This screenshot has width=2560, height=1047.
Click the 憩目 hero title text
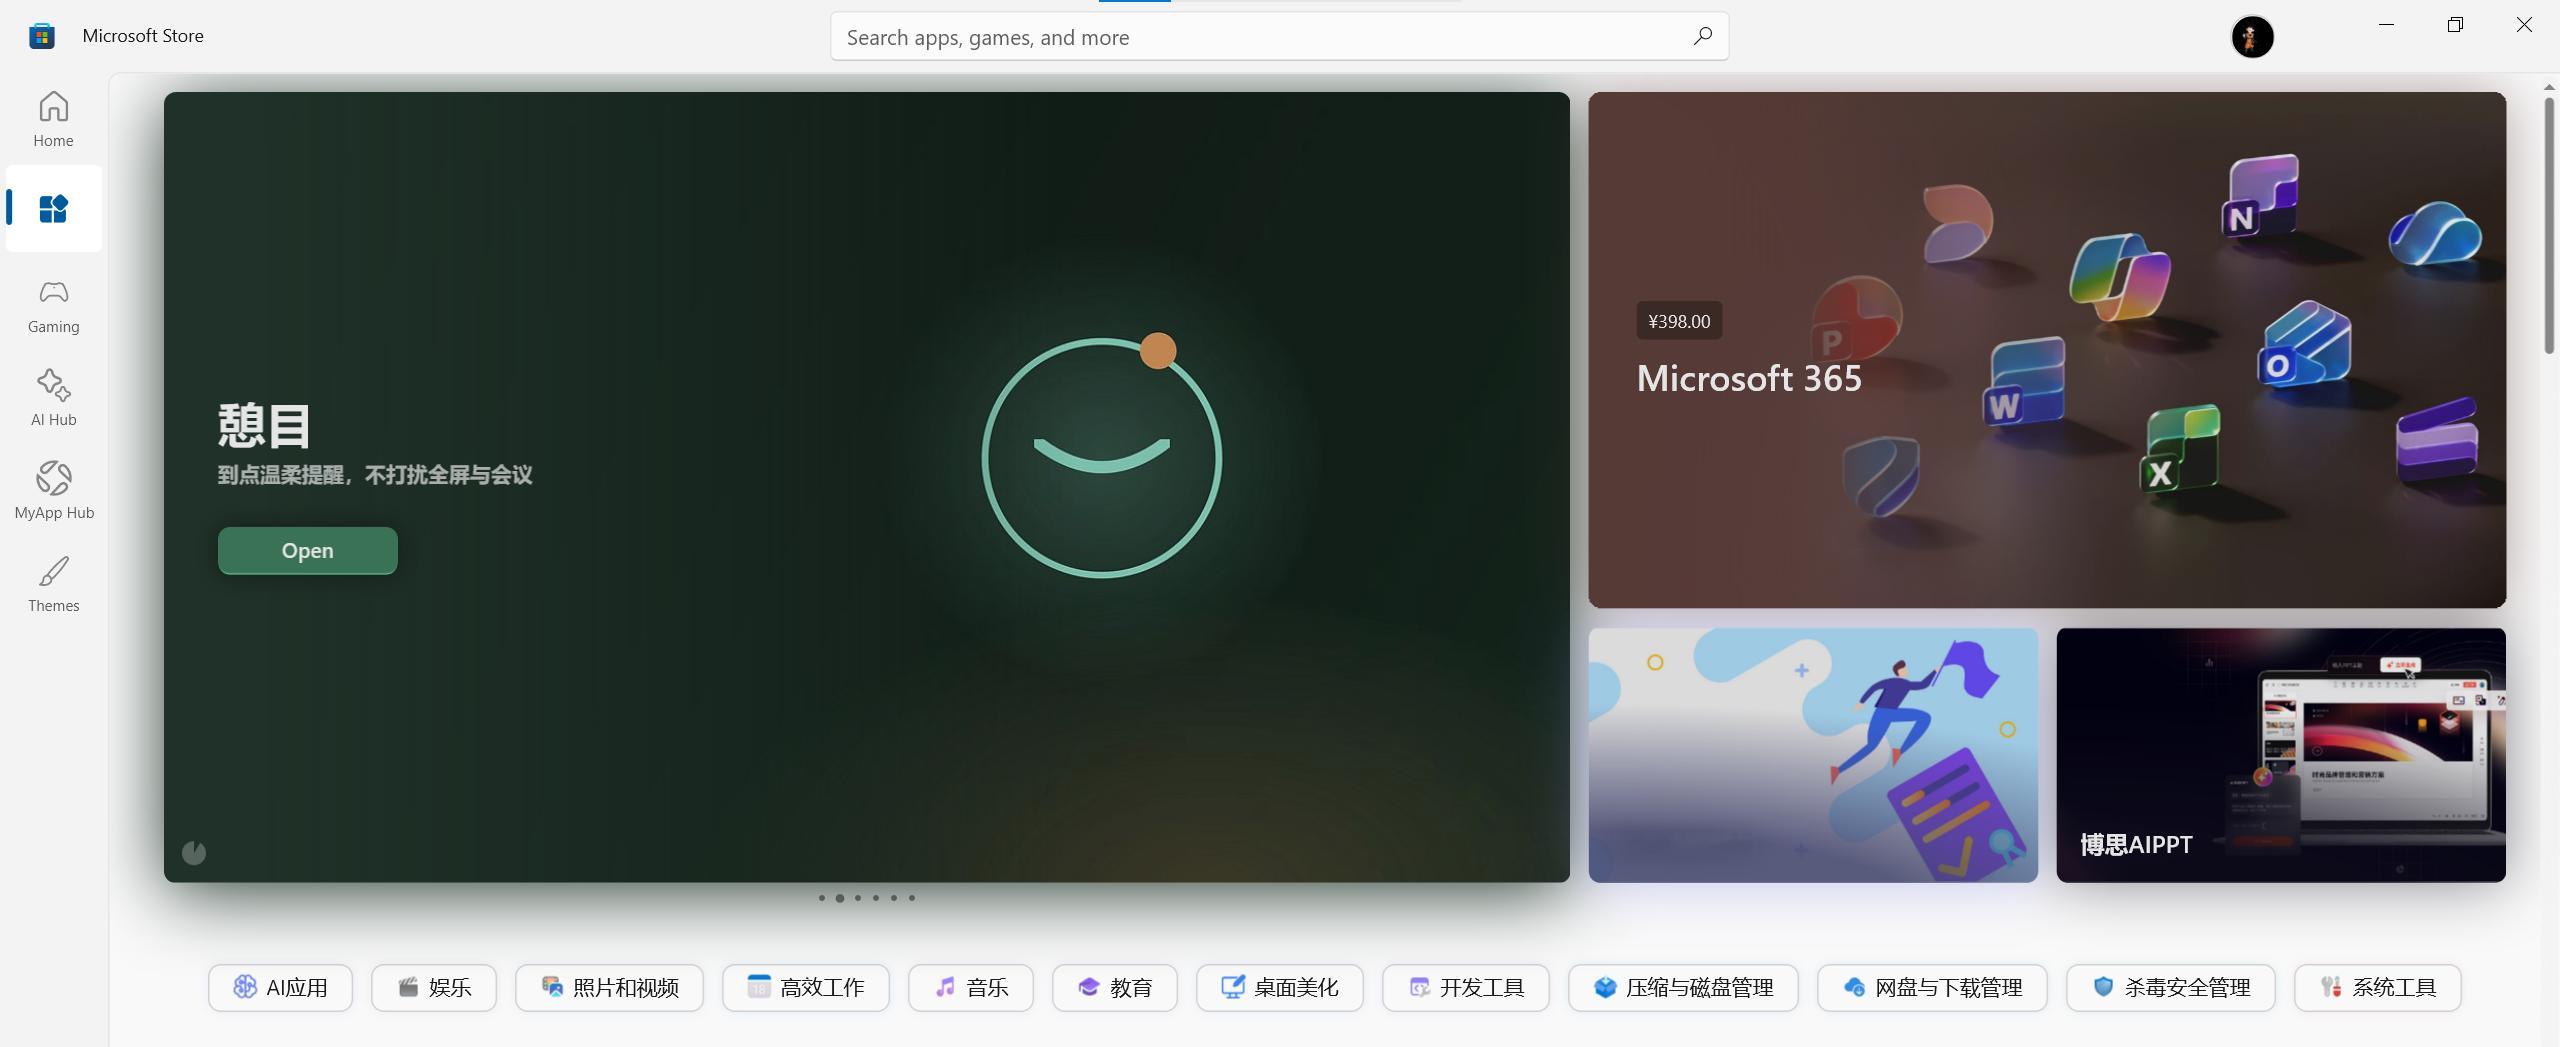point(264,425)
